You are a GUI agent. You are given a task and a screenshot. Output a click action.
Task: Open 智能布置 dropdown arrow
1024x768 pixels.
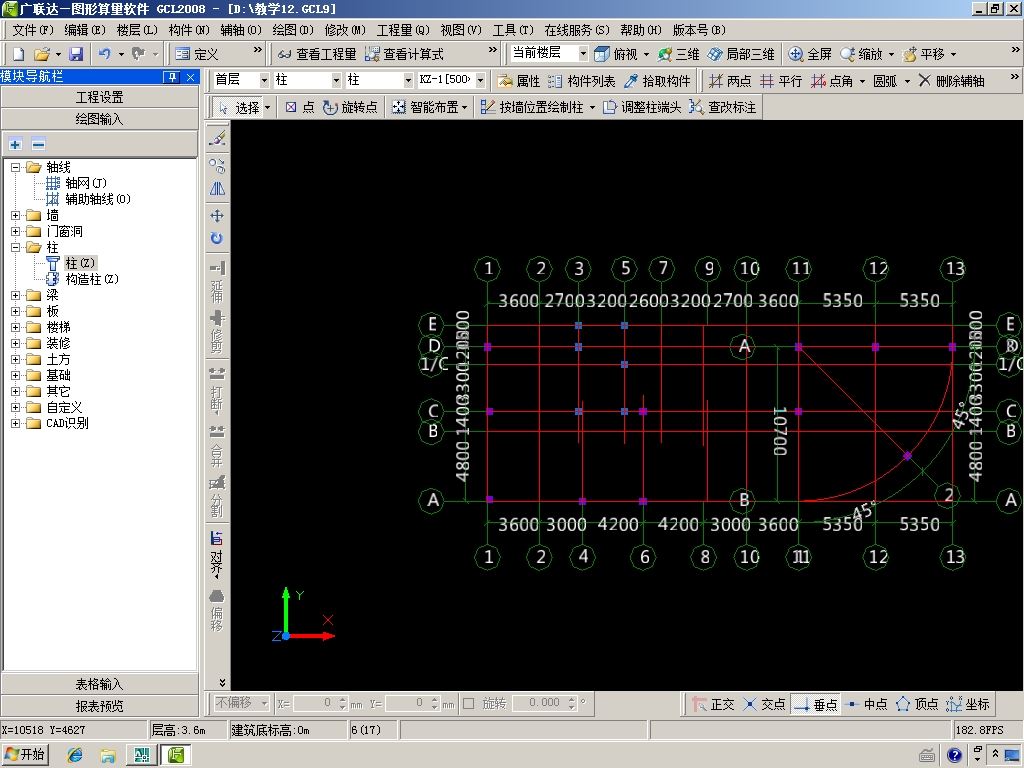(x=464, y=108)
